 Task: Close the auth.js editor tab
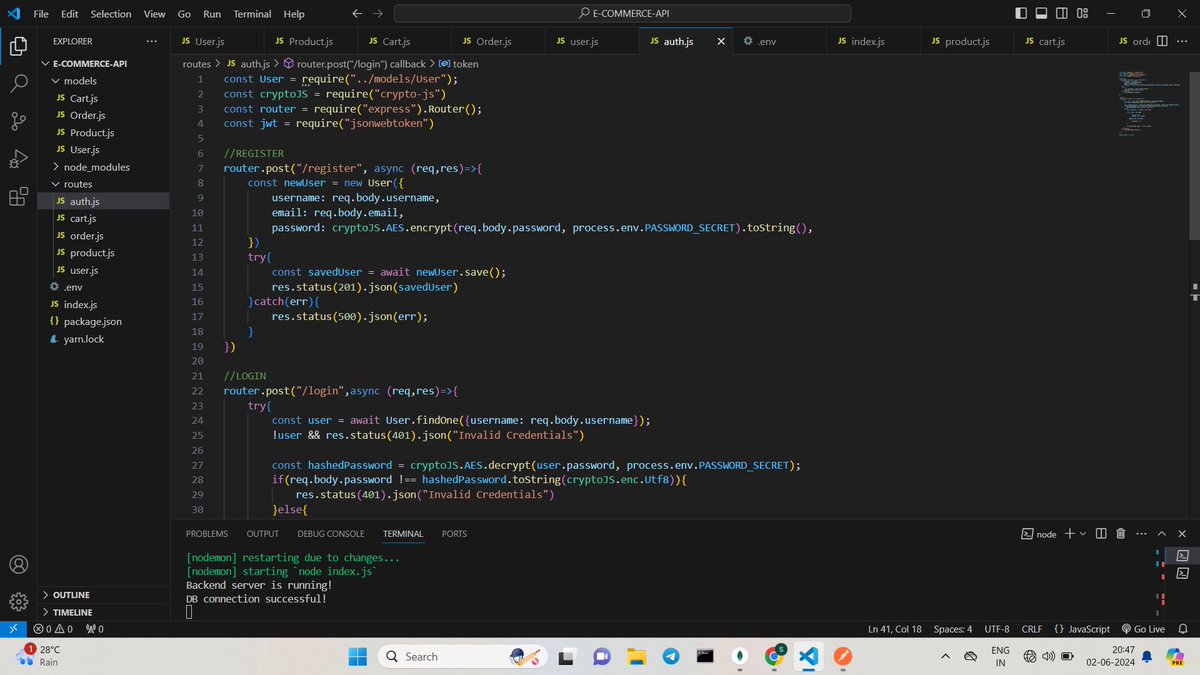click(x=721, y=42)
